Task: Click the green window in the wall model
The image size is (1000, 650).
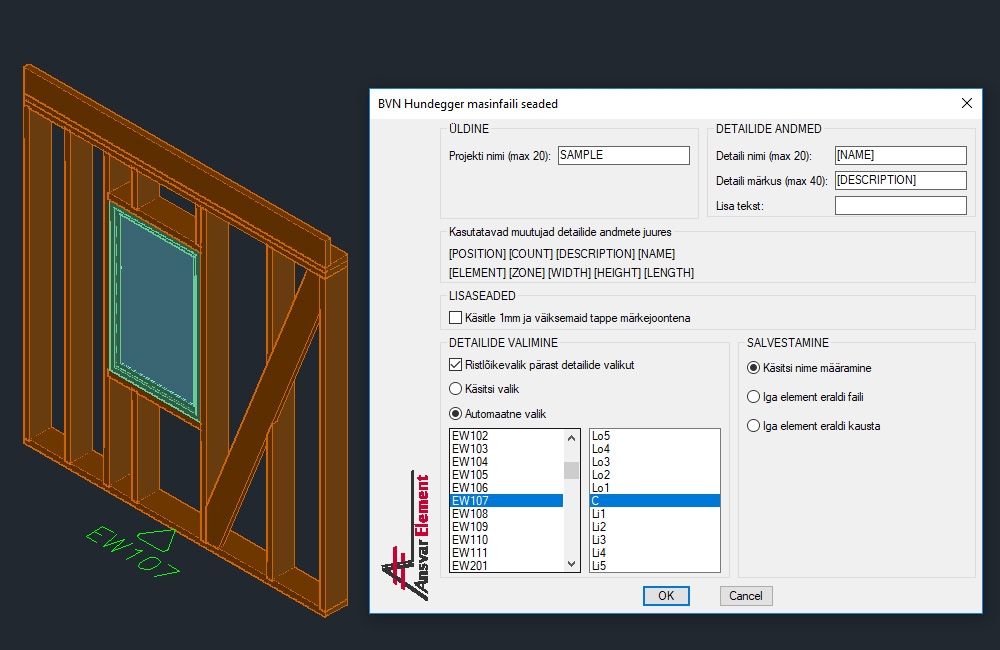Action: pyautogui.click(x=155, y=311)
